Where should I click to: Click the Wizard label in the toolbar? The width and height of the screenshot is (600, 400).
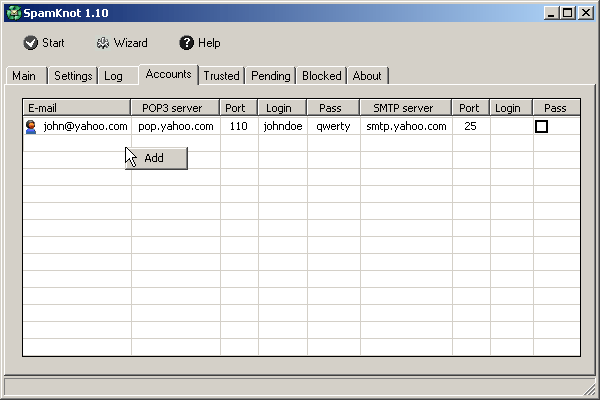click(x=130, y=43)
